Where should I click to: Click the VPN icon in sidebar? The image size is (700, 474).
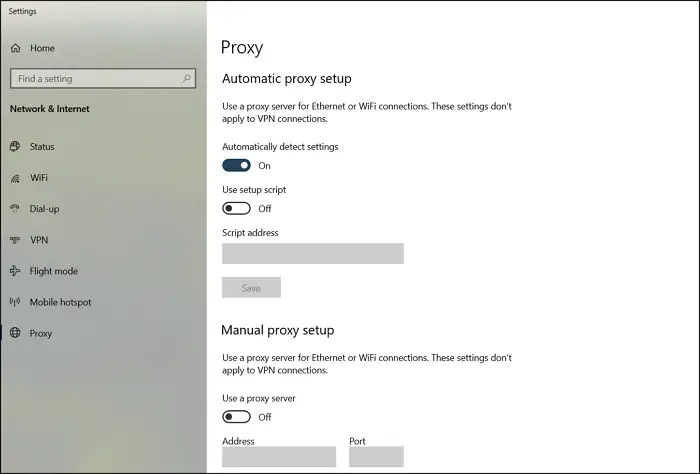point(15,240)
